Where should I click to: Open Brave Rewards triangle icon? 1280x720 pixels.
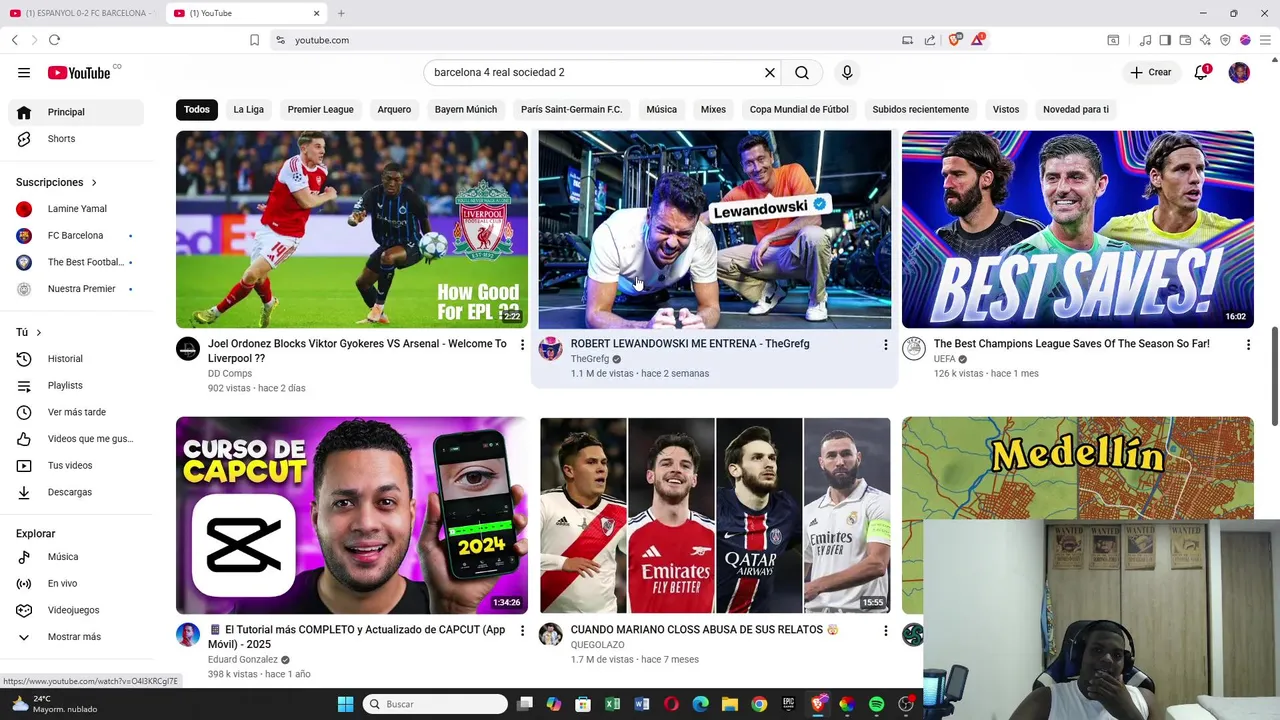tap(978, 40)
